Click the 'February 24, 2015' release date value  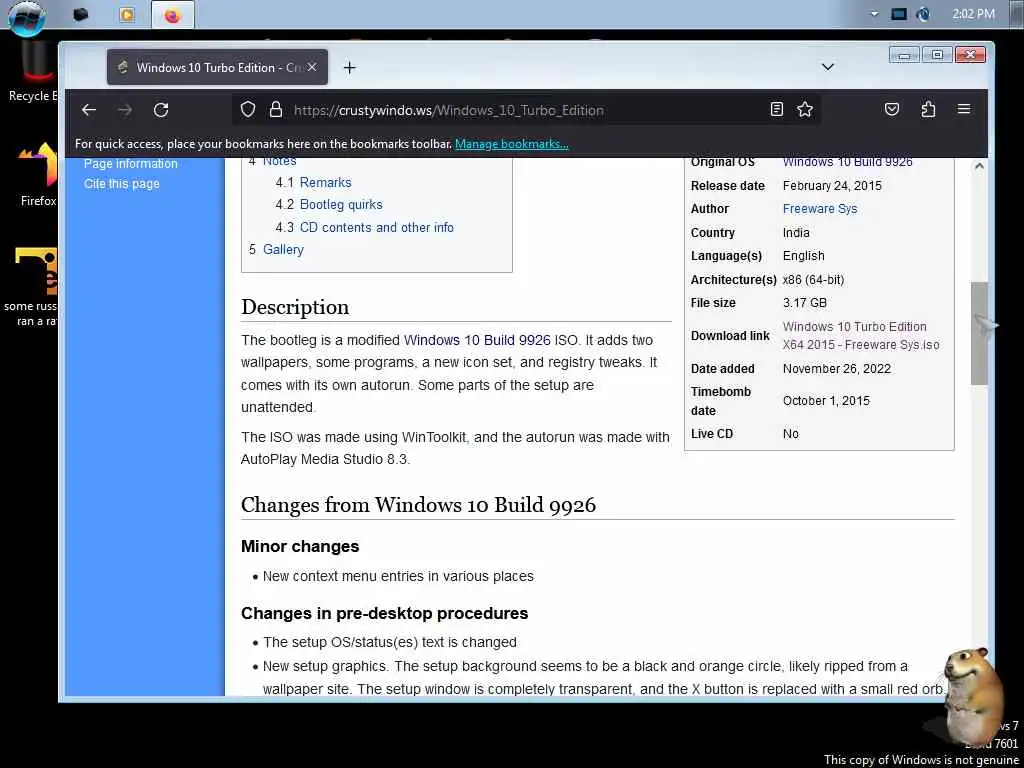(x=833, y=185)
